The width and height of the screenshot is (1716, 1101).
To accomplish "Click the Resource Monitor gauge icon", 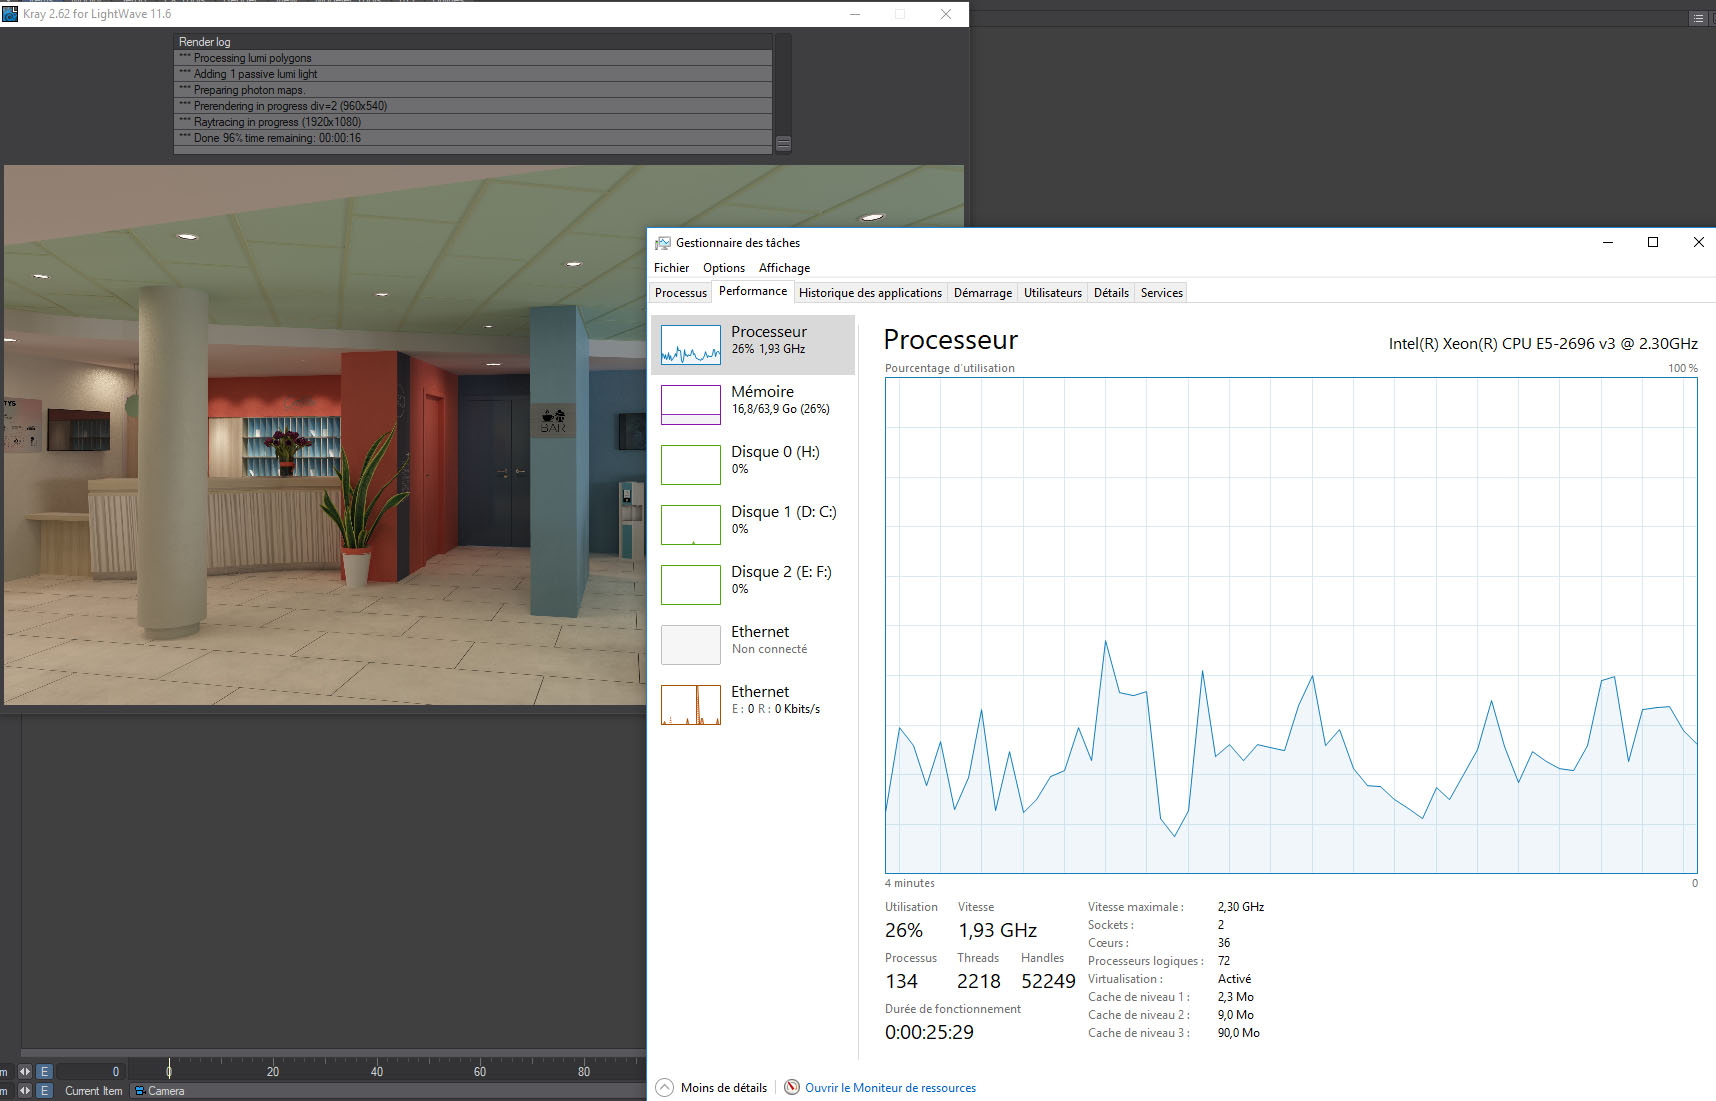I will click(792, 1087).
